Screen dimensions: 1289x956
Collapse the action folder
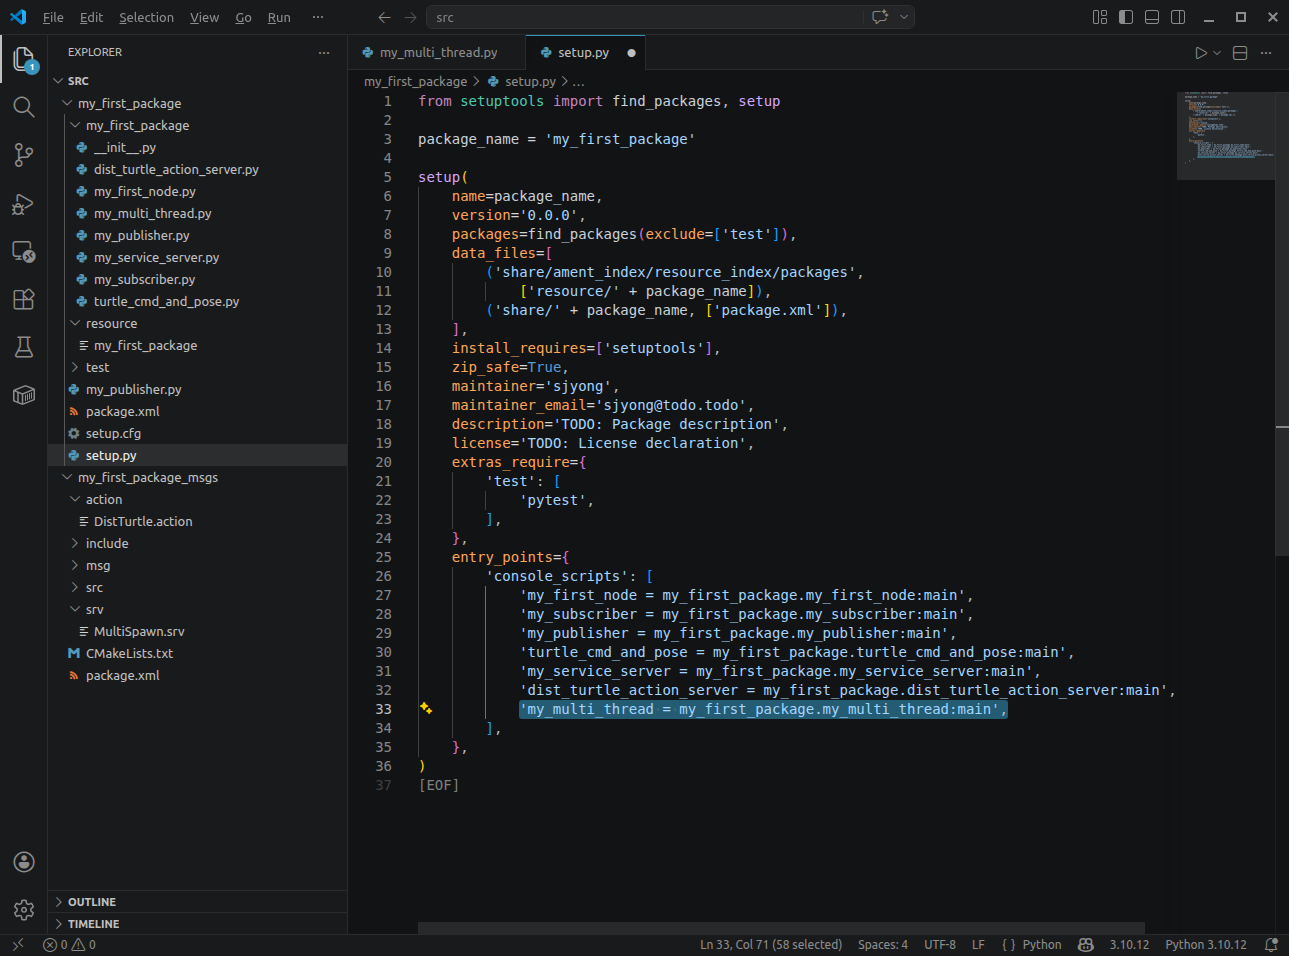tap(197, 499)
